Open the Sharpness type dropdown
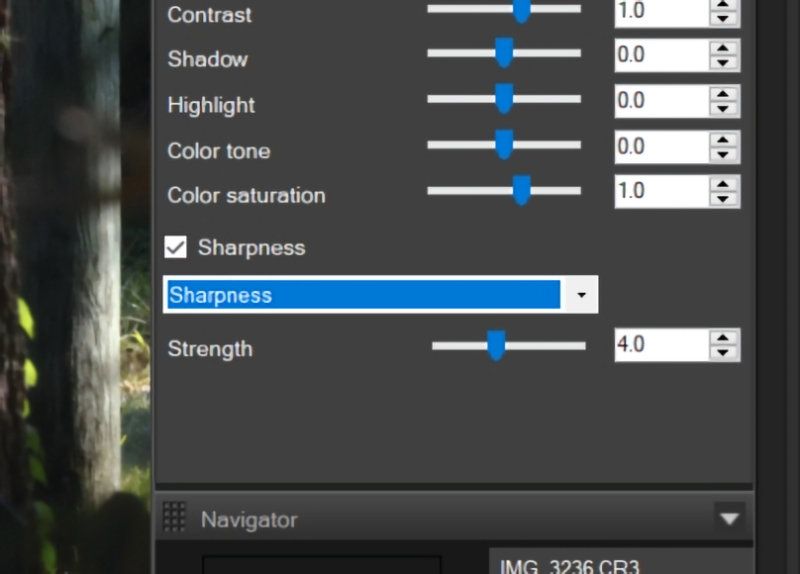800x574 pixels. [x=581, y=295]
